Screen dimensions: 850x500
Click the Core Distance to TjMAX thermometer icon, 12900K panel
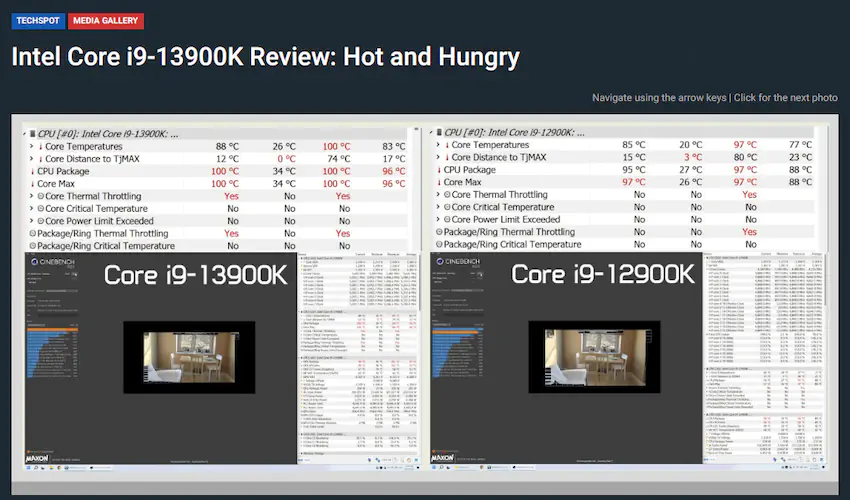tap(447, 157)
